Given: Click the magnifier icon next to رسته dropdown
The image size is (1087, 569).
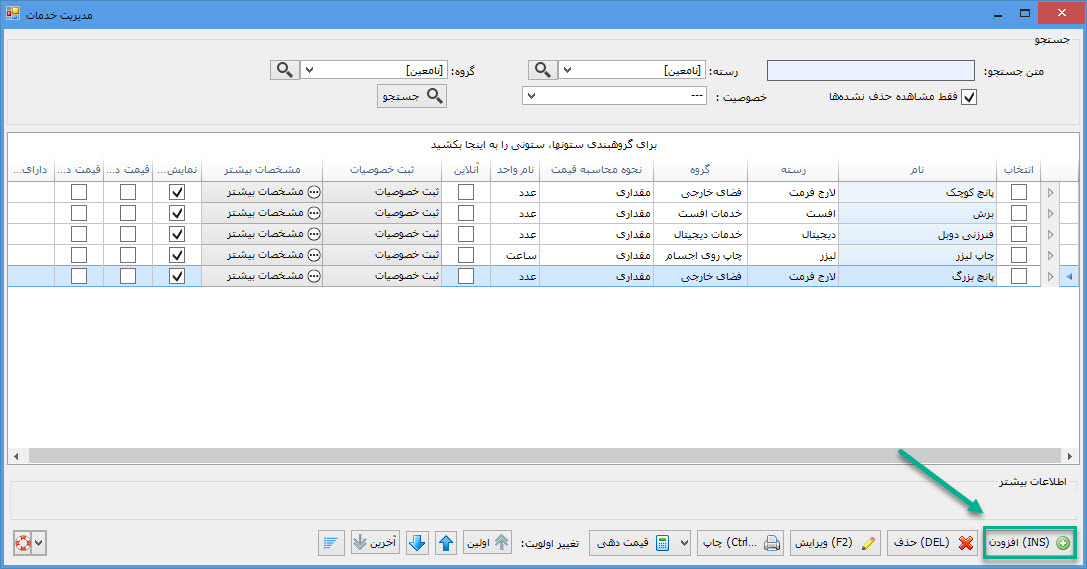Looking at the screenshot, I should pos(543,70).
